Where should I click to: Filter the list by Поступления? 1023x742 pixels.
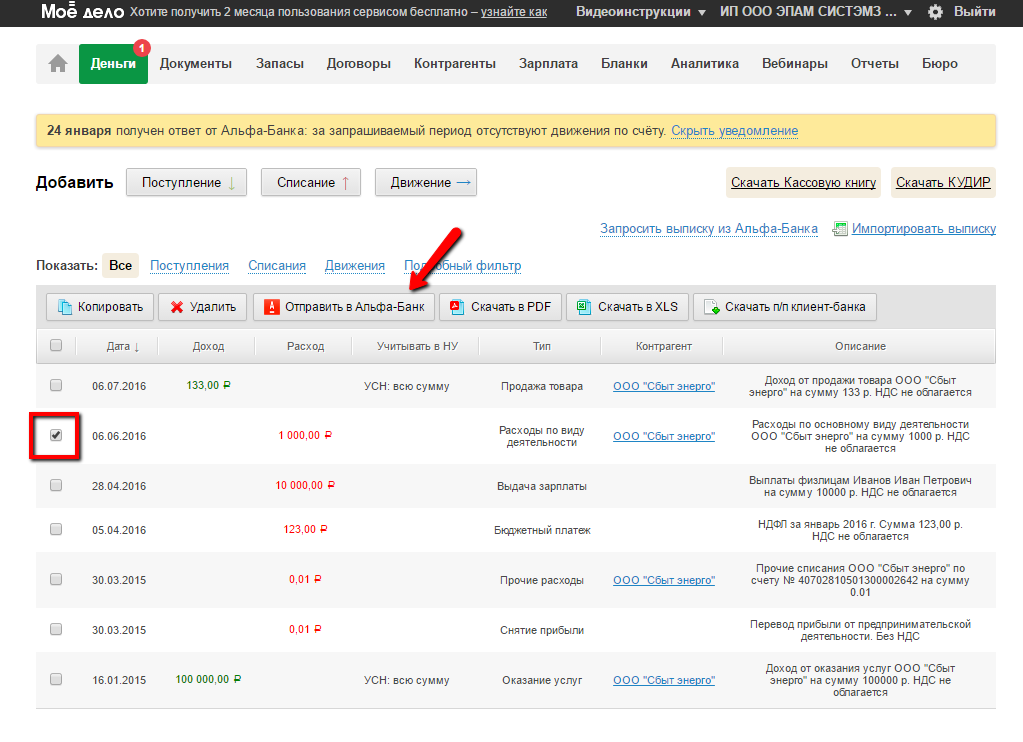coord(189,266)
